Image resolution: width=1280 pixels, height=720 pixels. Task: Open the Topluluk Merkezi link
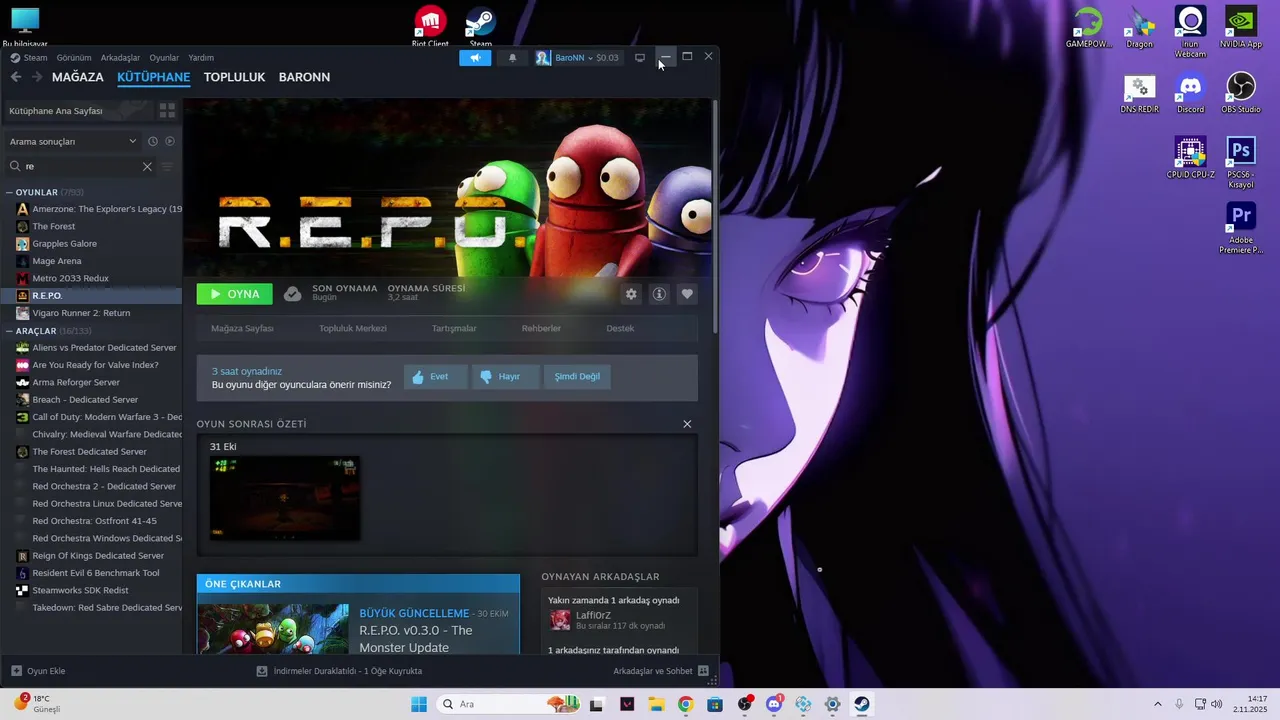click(352, 328)
